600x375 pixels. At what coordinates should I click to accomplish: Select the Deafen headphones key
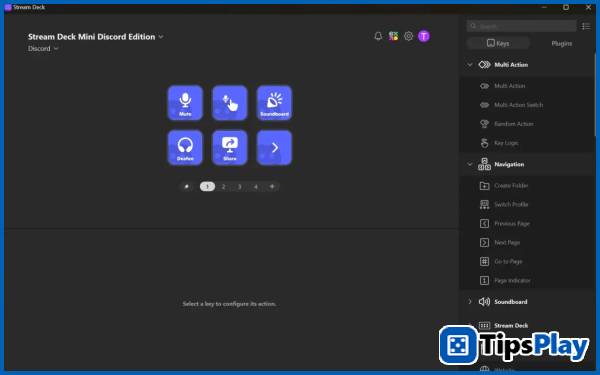(x=185, y=148)
